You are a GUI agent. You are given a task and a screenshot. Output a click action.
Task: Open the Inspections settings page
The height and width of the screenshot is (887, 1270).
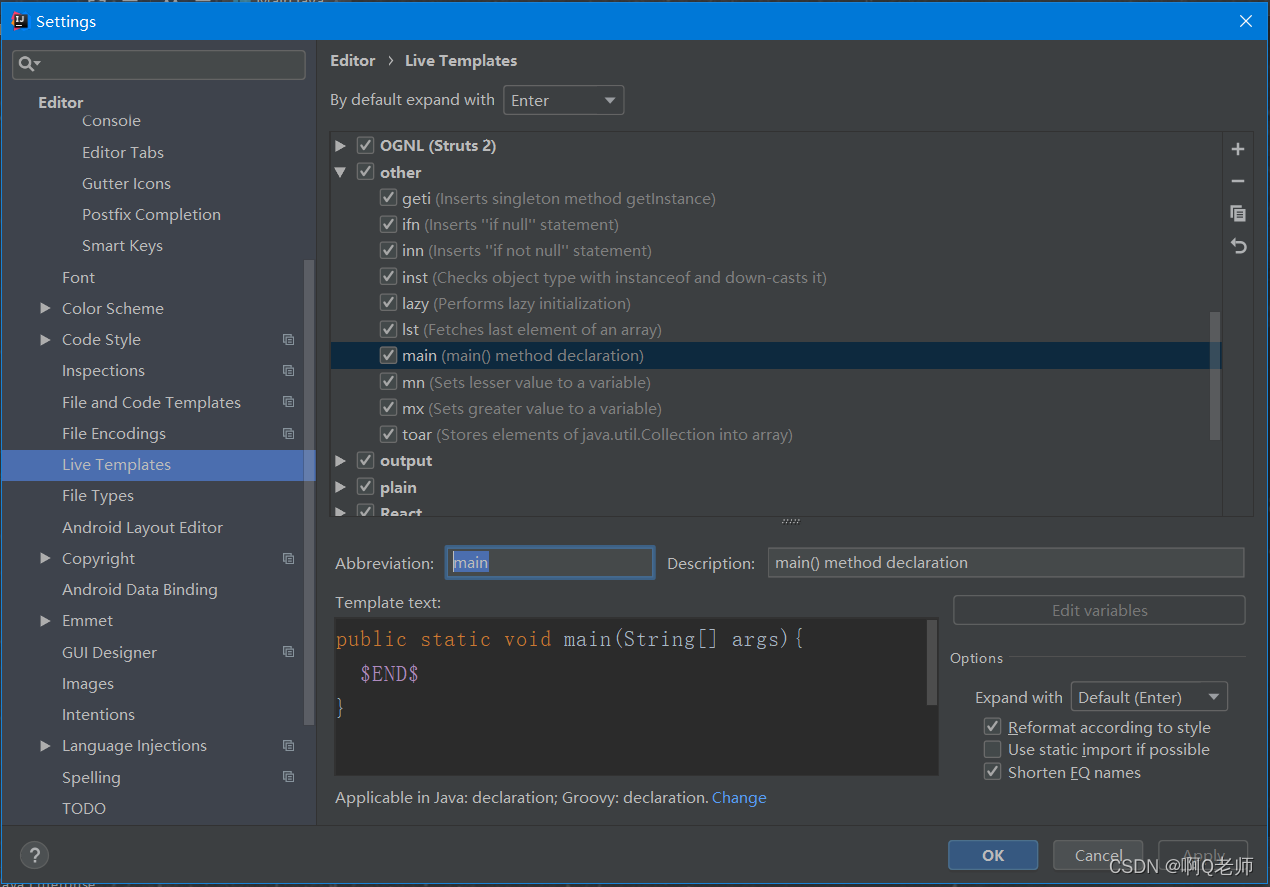103,371
